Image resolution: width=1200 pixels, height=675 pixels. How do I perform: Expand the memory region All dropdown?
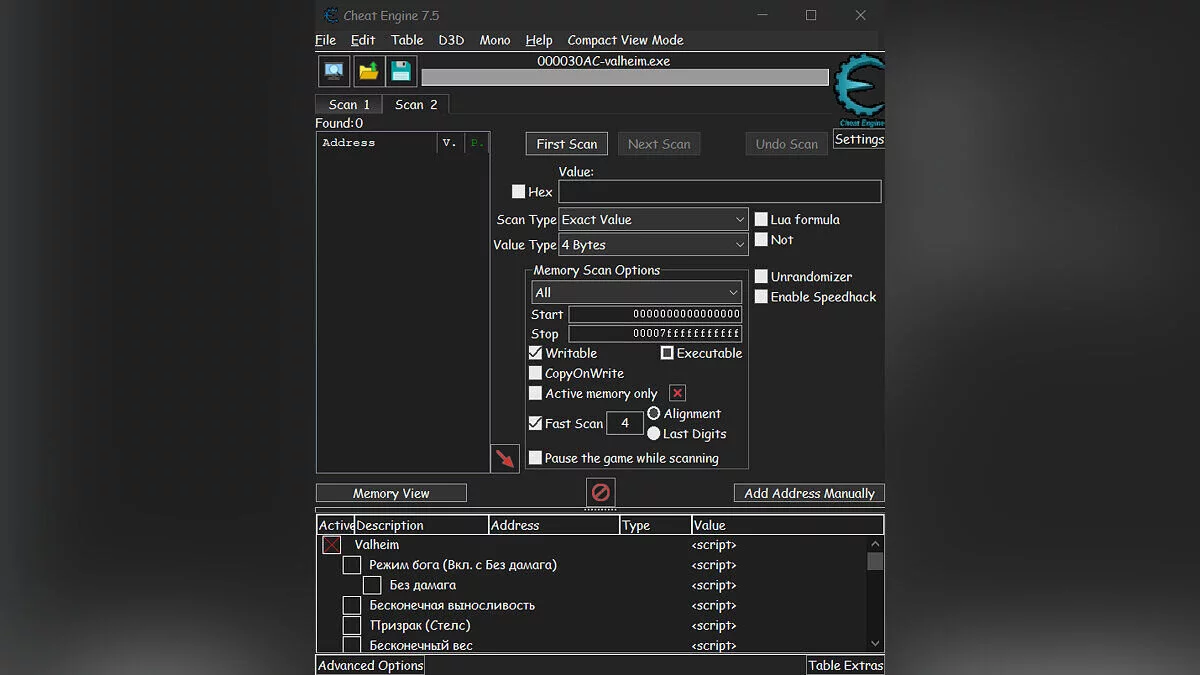[x=636, y=293]
